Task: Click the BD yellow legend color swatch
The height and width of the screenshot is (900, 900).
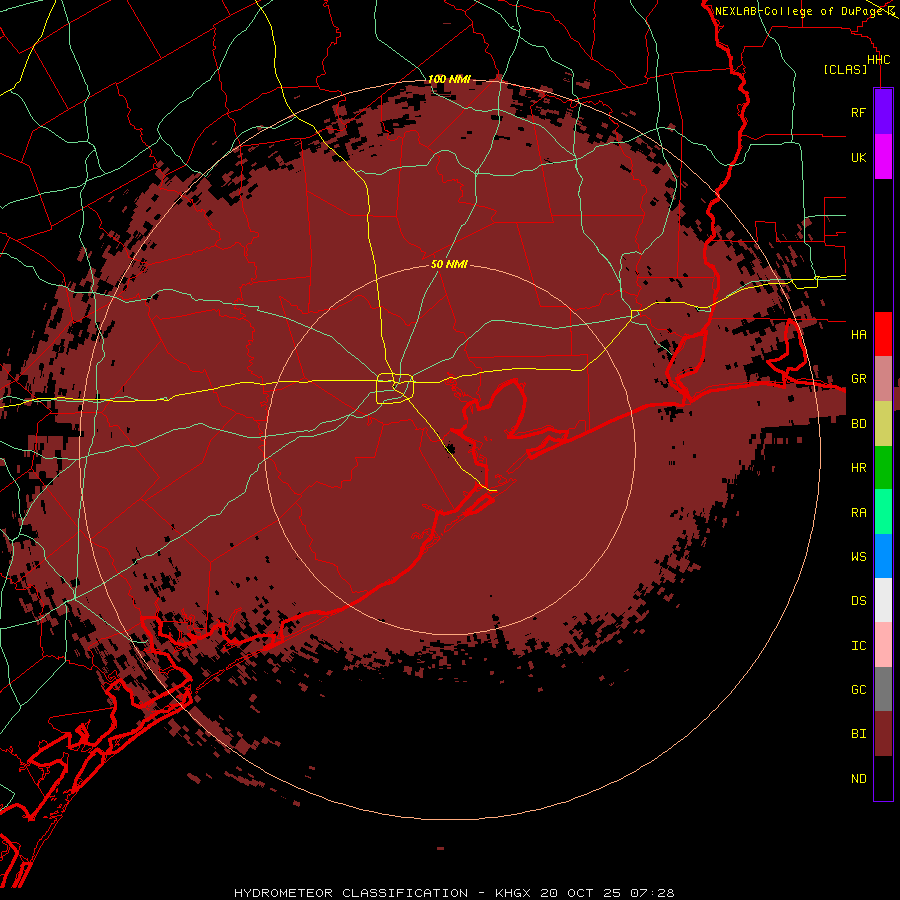Action: 883,424
